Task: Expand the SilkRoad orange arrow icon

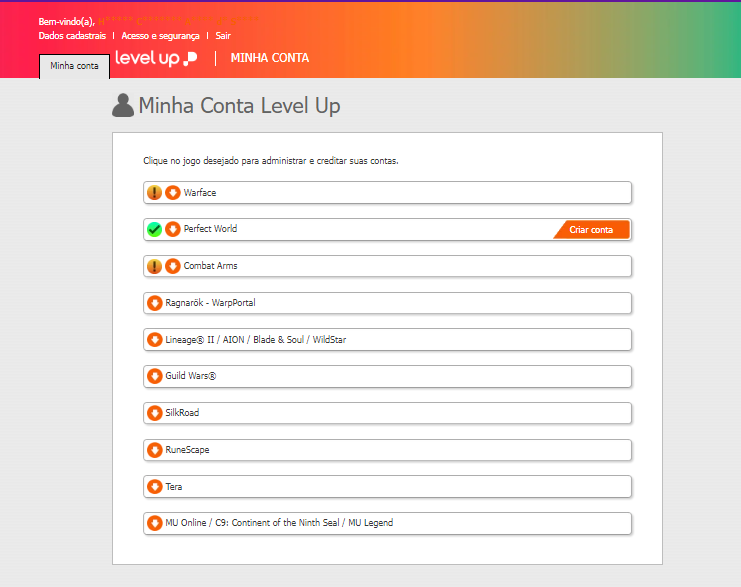Action: click(x=155, y=413)
